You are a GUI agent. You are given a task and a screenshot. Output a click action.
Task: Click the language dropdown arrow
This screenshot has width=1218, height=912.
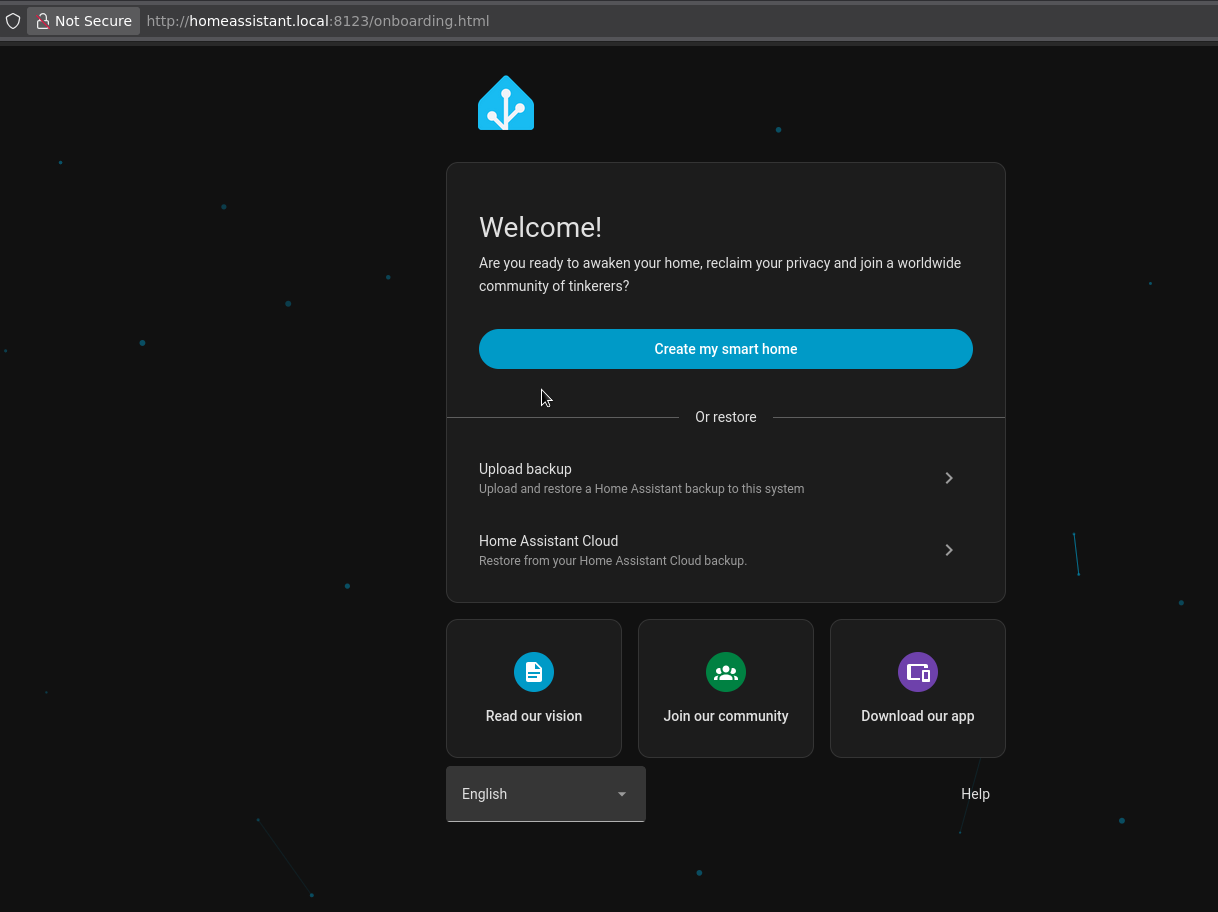tap(622, 794)
